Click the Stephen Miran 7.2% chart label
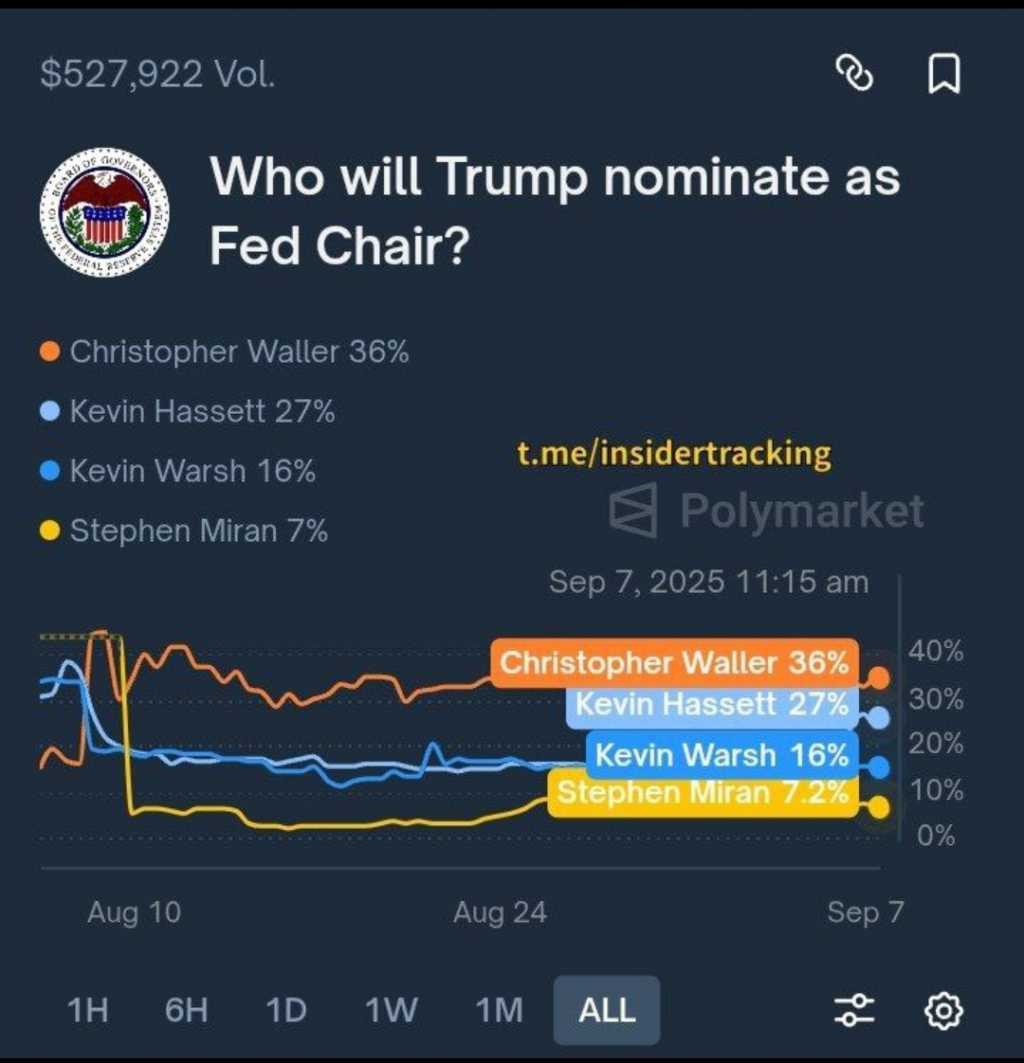 703,794
